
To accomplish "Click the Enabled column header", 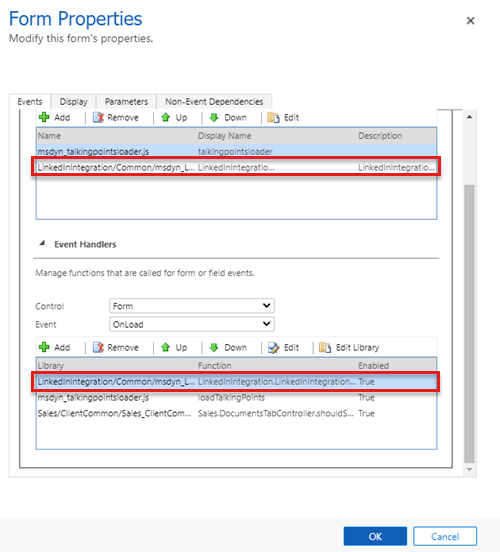I will point(373,365).
